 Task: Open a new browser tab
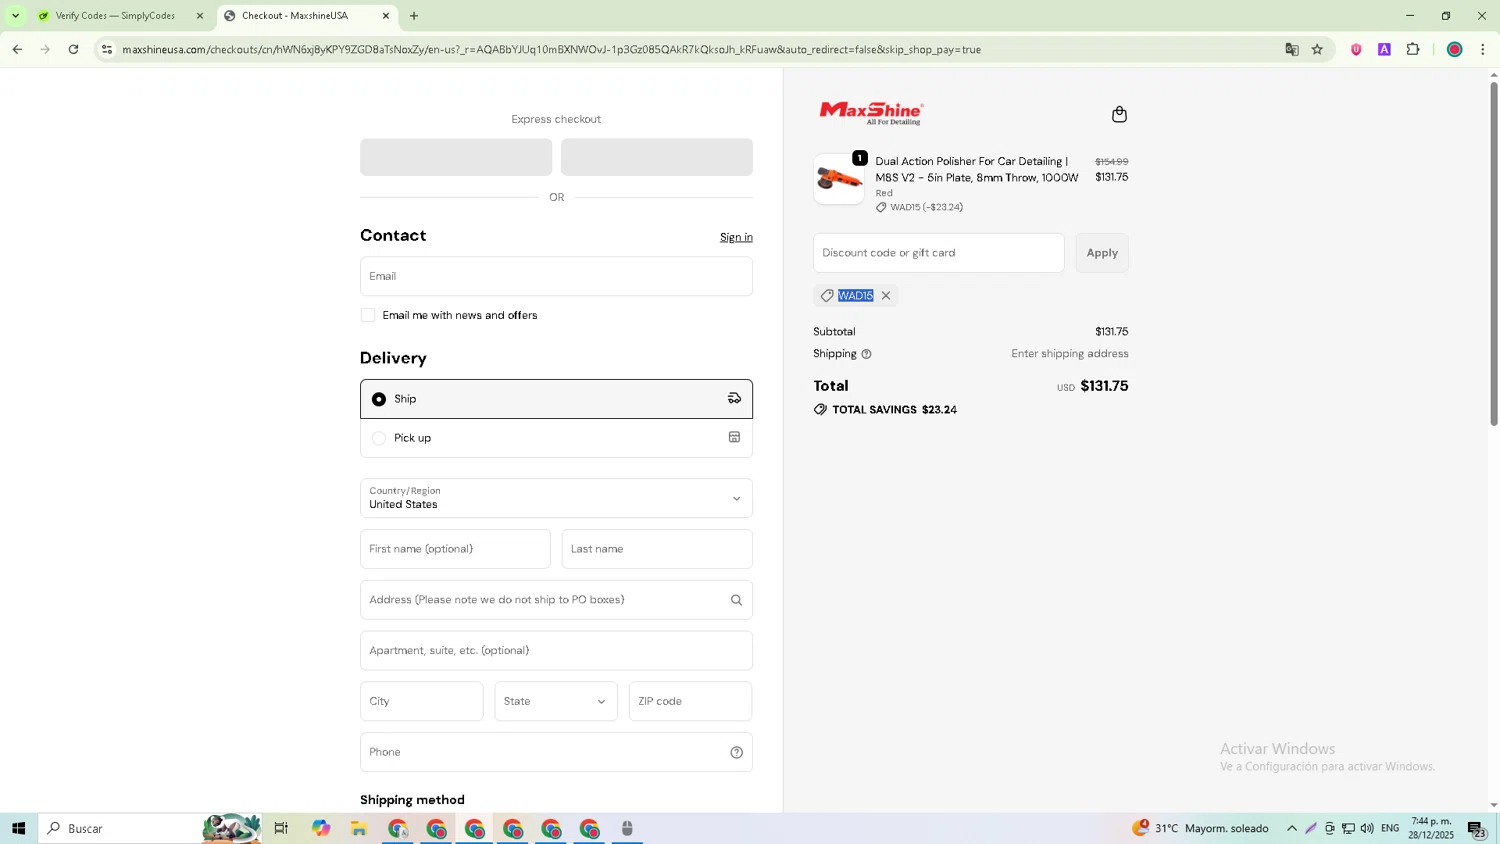coord(414,16)
